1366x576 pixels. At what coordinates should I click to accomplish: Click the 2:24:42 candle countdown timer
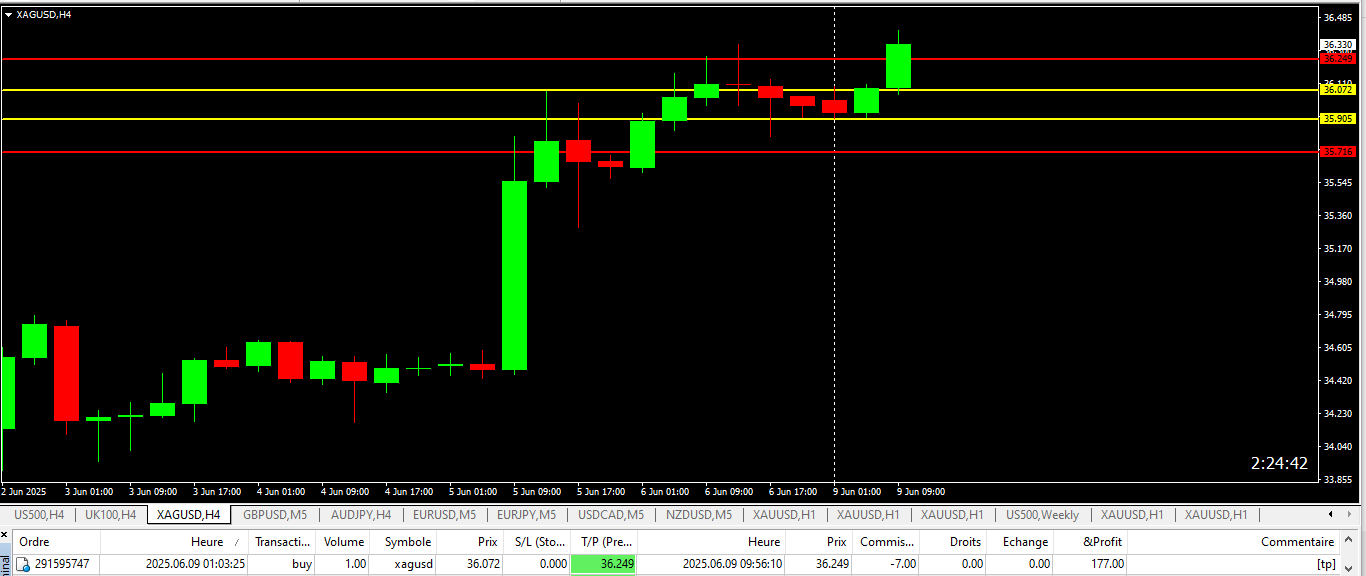pyautogui.click(x=1279, y=463)
